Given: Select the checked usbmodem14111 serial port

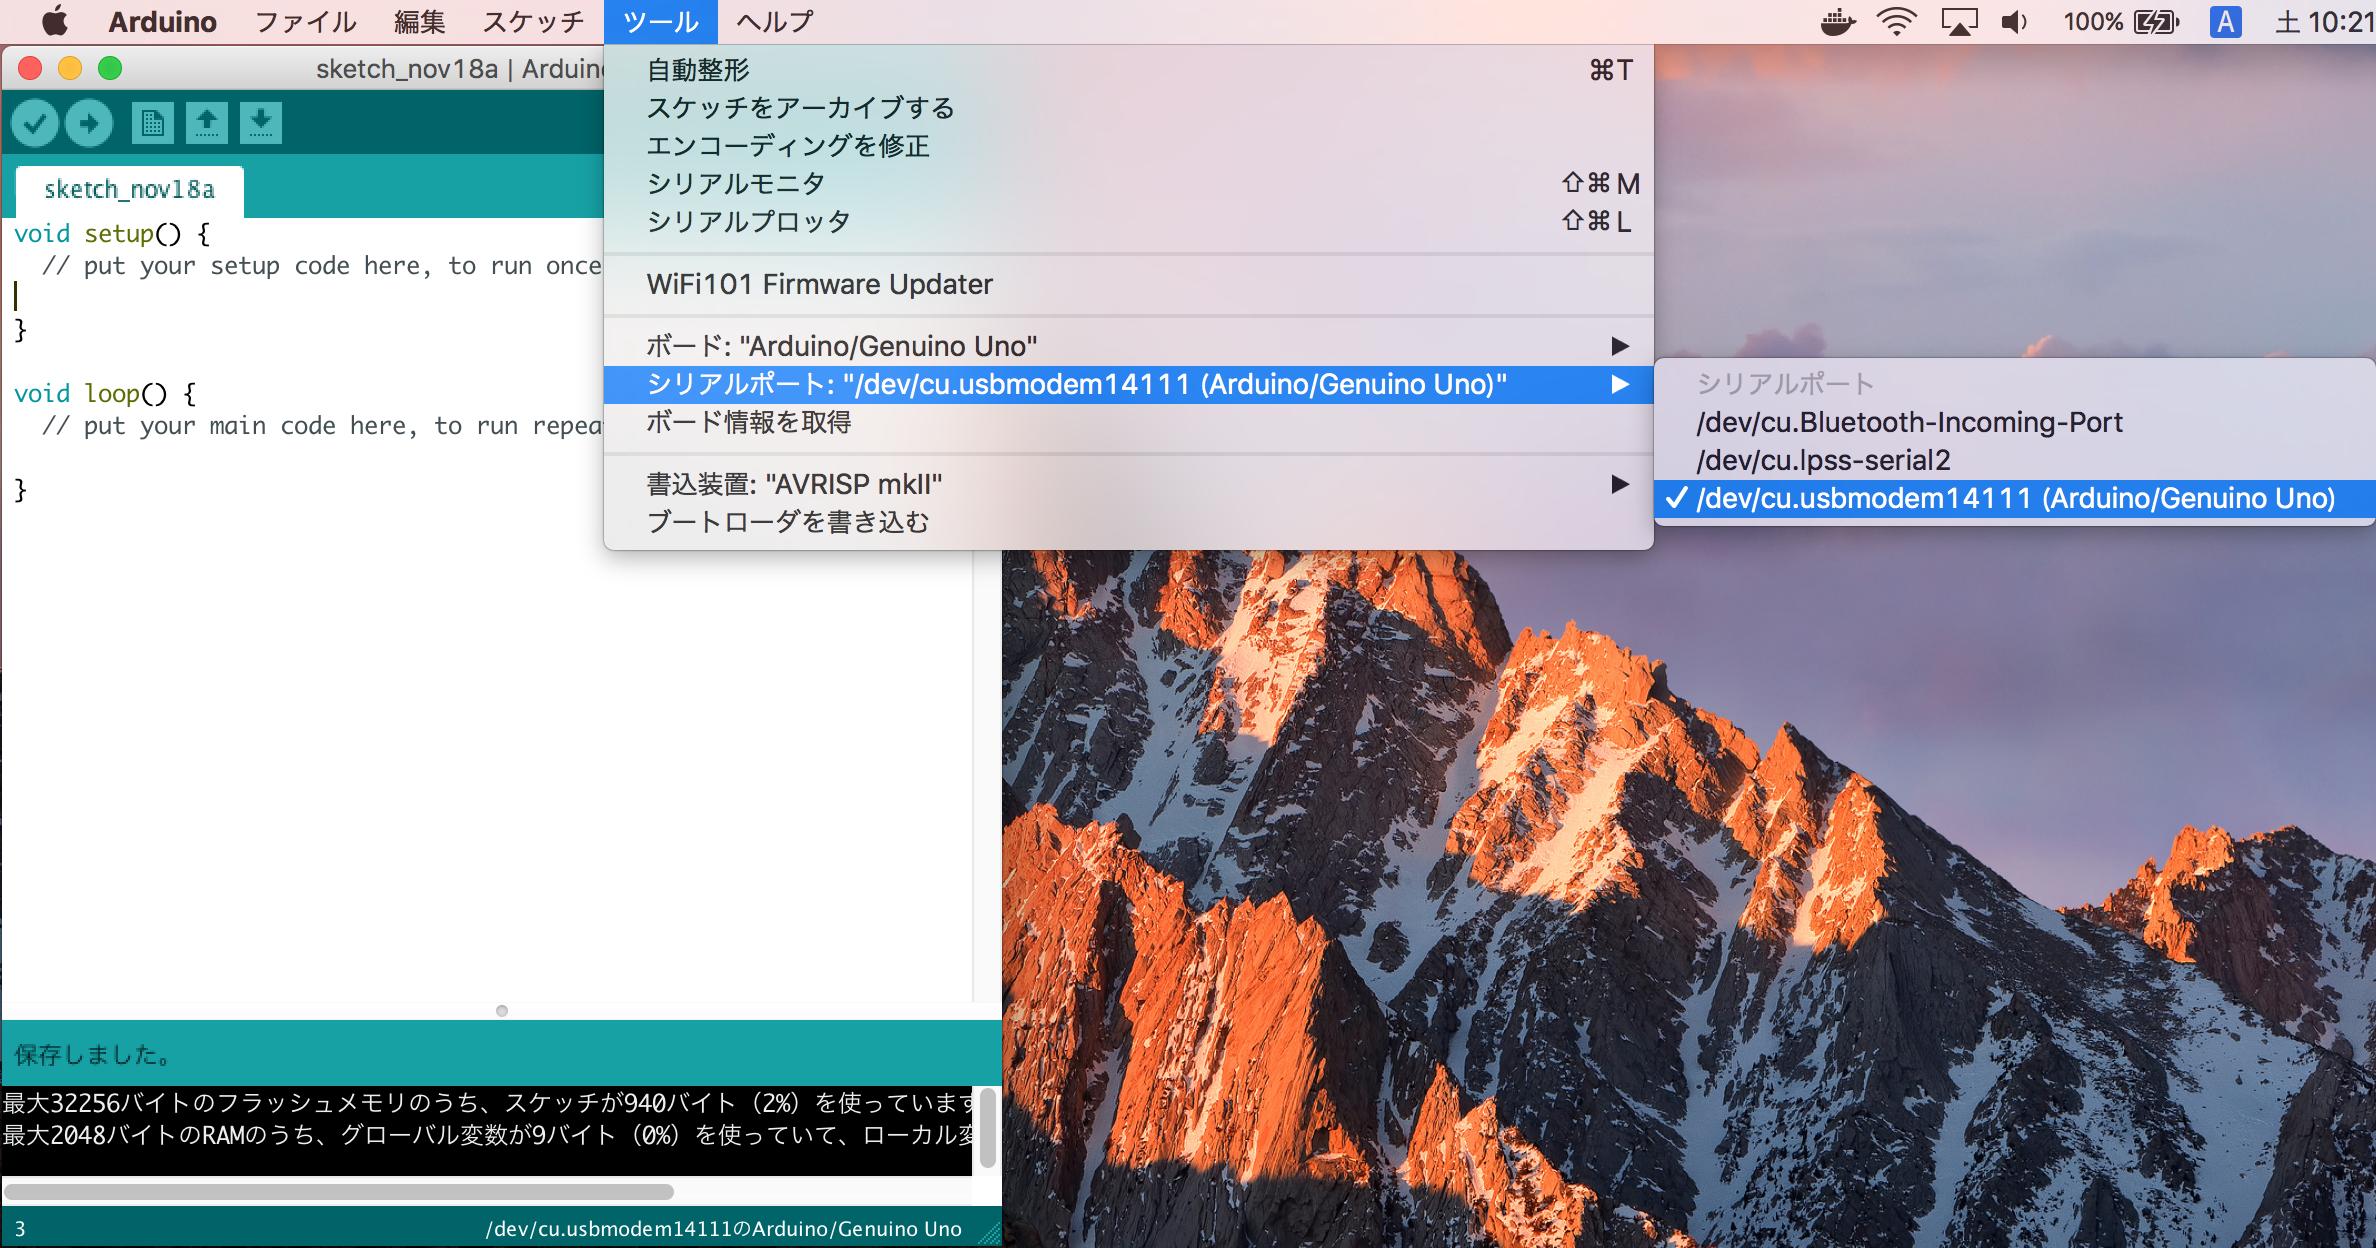Looking at the screenshot, I should [x=2014, y=499].
